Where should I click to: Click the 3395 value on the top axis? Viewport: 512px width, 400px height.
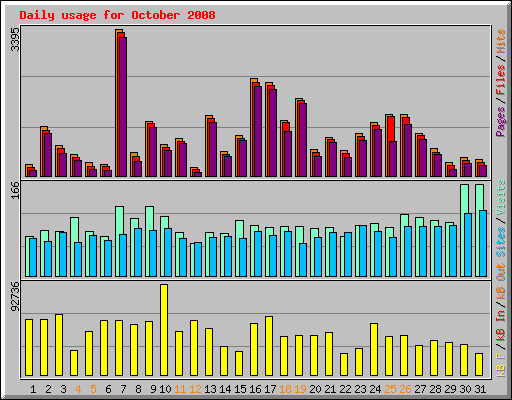coord(15,39)
